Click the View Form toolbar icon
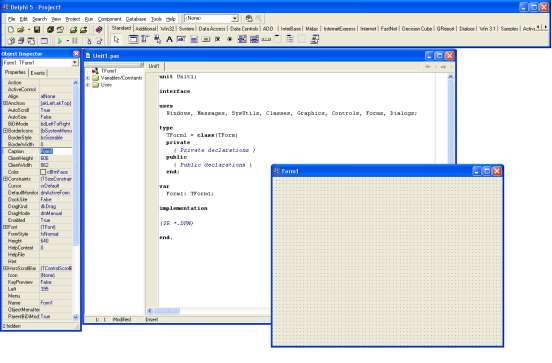This screenshot has width=552, height=363. click(21, 41)
